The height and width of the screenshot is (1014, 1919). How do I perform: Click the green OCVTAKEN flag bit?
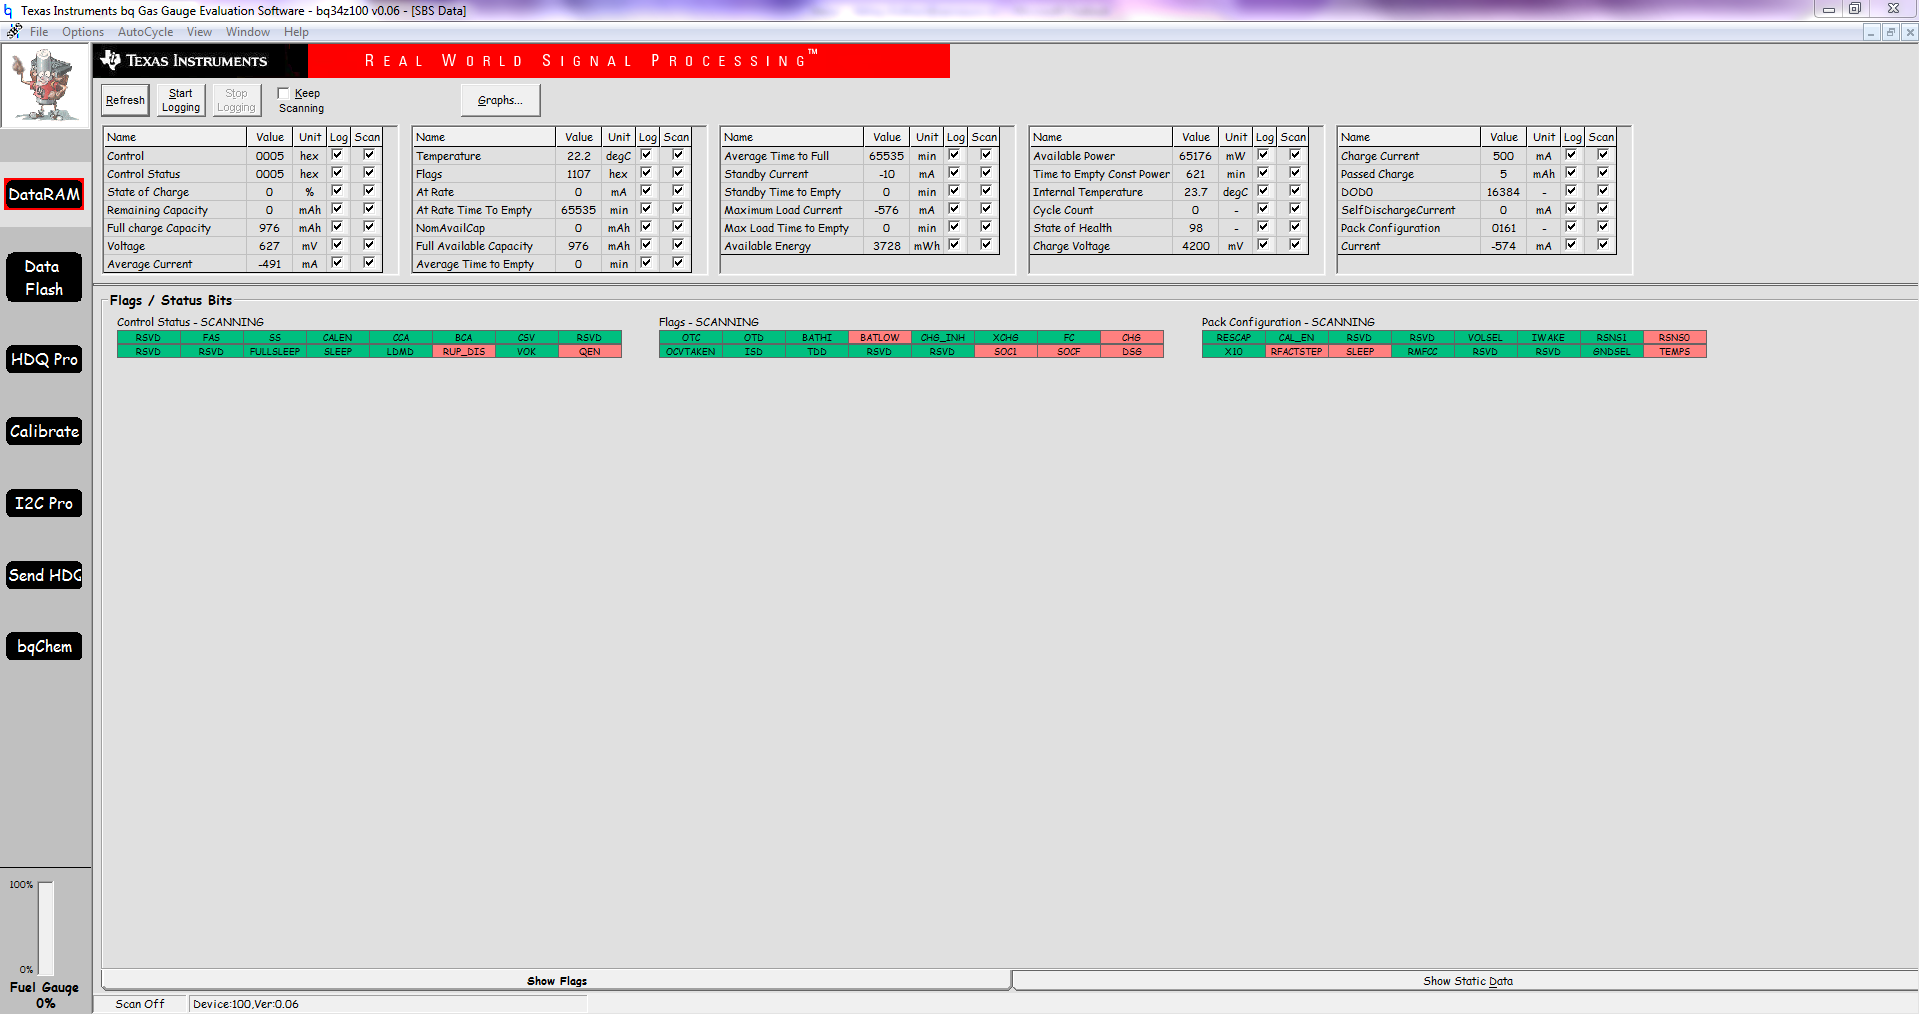691,352
